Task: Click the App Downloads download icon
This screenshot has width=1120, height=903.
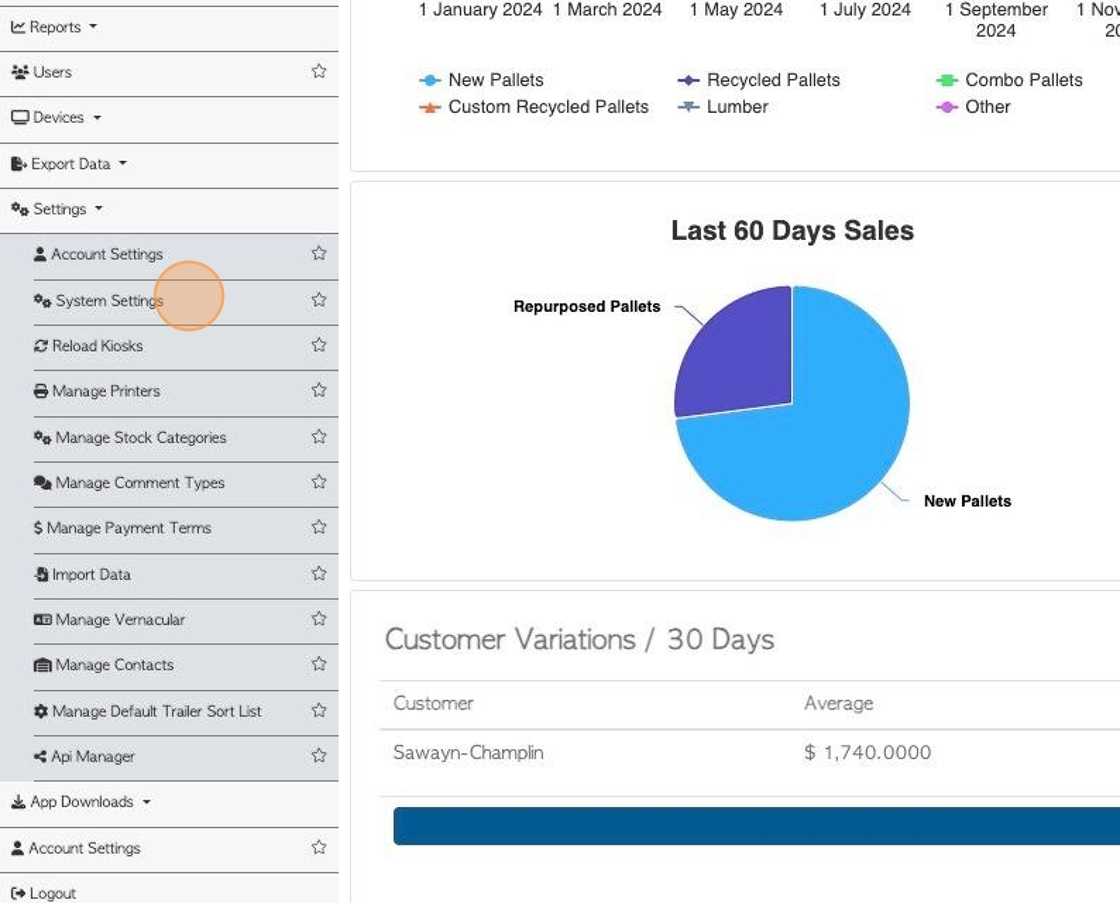Action: pyautogui.click(x=19, y=802)
